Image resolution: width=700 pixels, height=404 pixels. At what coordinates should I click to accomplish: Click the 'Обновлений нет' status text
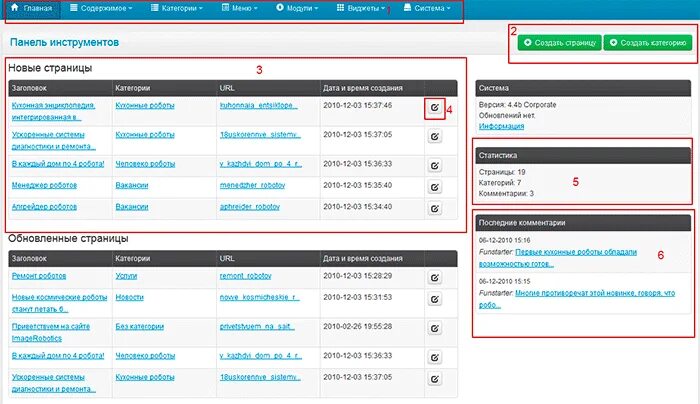[x=507, y=115]
